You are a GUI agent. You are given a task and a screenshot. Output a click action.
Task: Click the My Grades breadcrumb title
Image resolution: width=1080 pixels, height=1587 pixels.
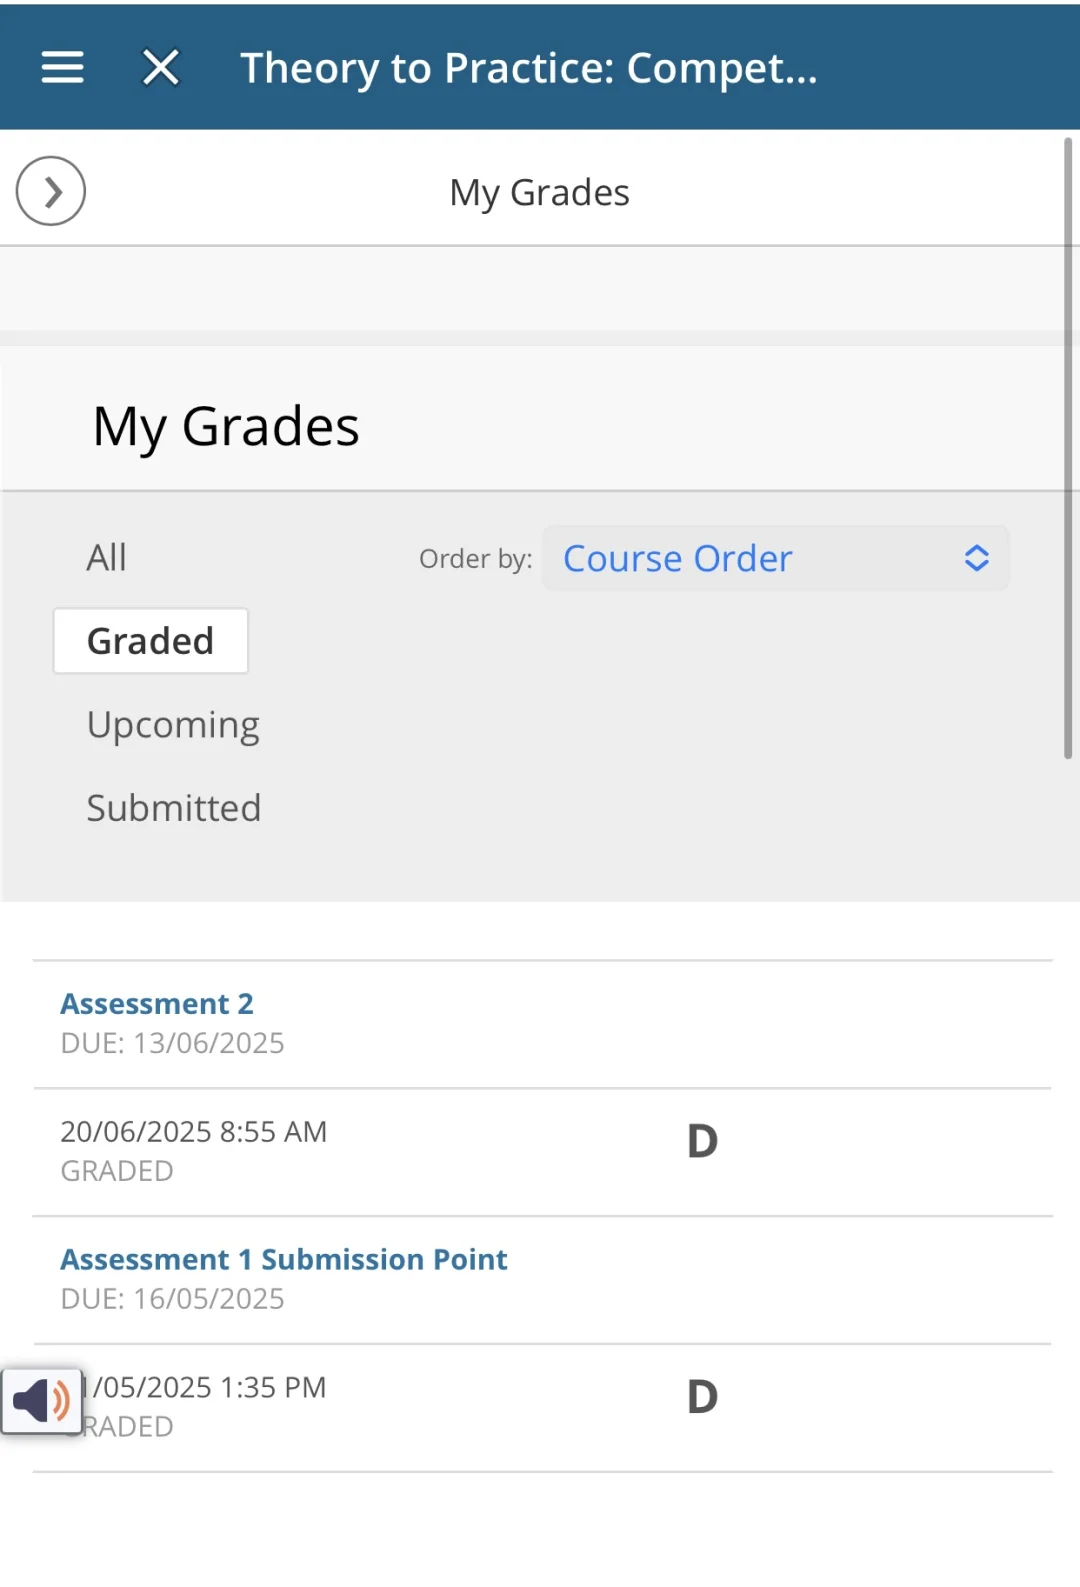(540, 192)
